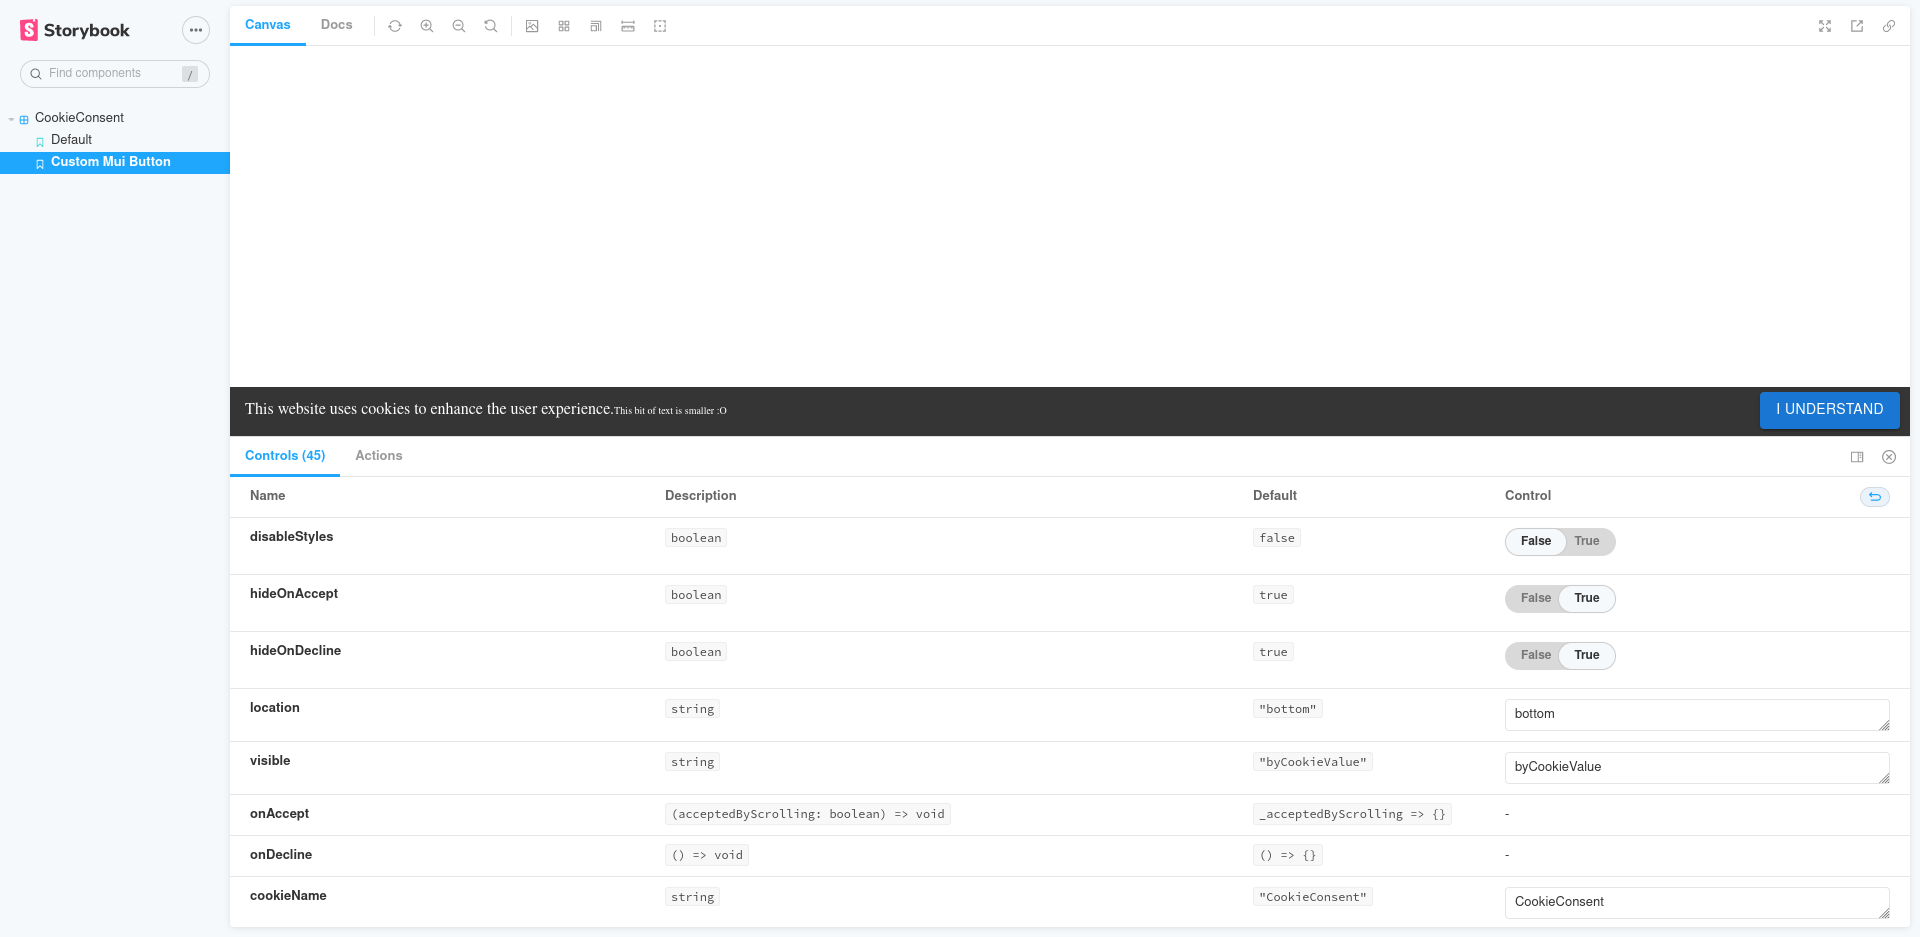Reset all controls with the undo arrow

click(1874, 496)
